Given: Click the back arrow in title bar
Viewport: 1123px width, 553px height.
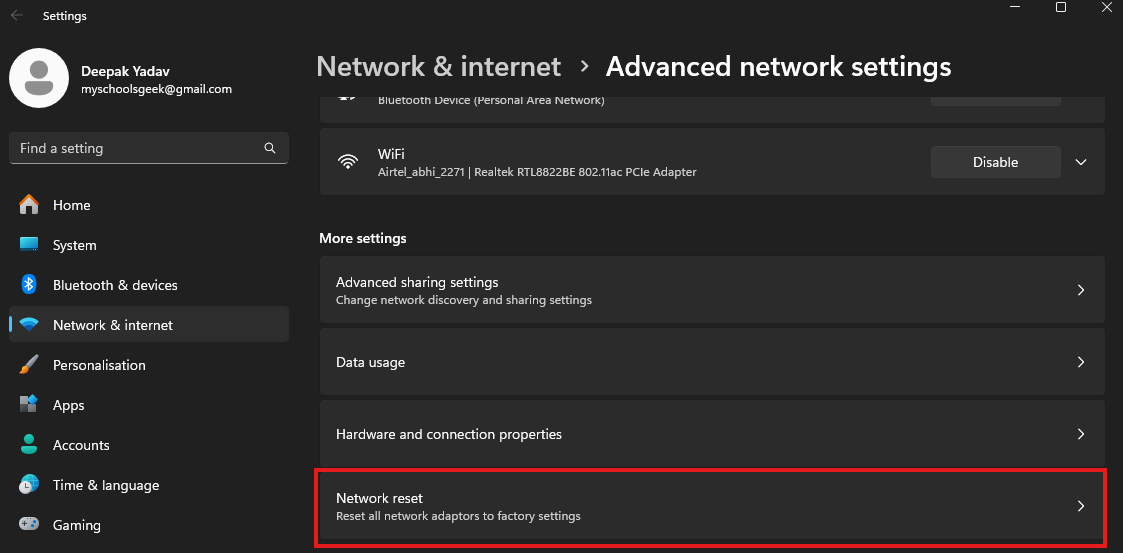Looking at the screenshot, I should [x=17, y=16].
